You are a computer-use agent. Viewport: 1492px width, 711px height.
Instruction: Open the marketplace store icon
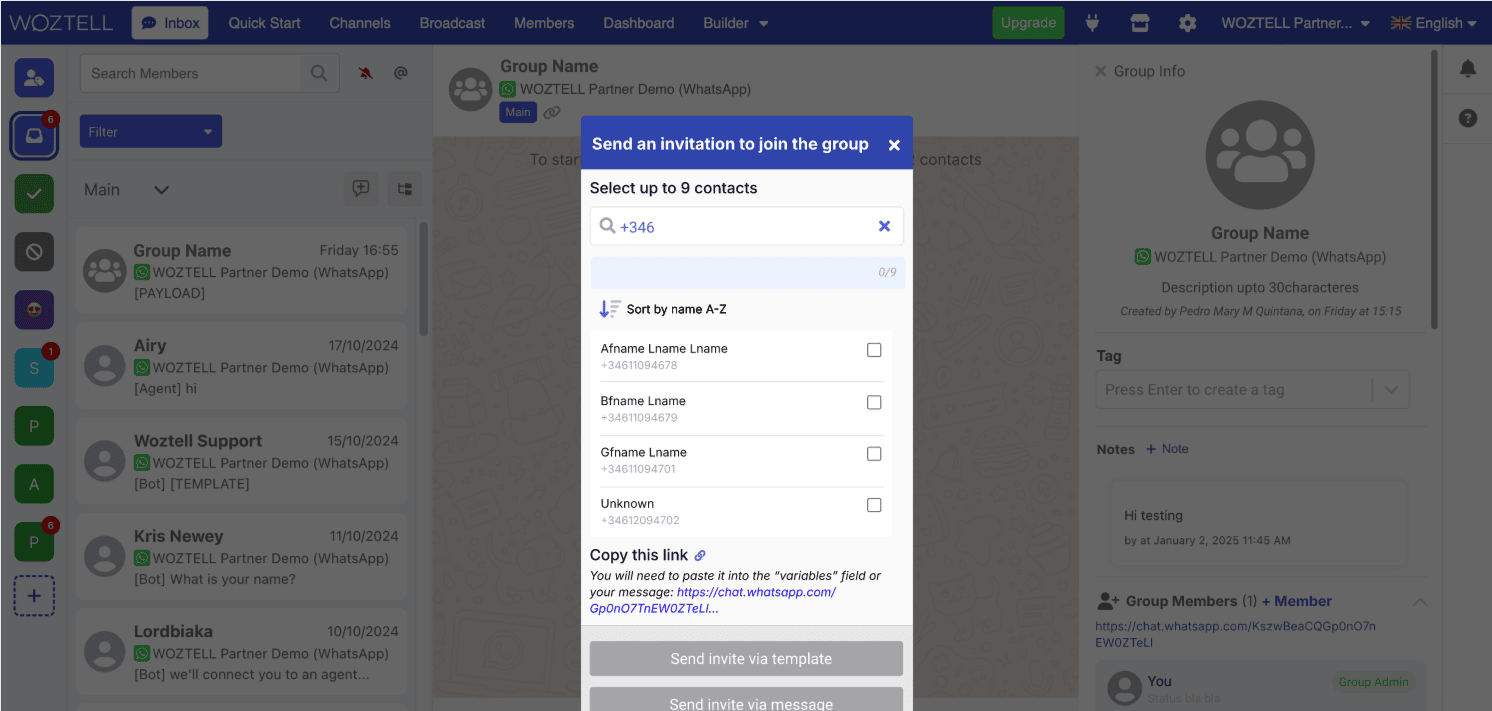1139,23
